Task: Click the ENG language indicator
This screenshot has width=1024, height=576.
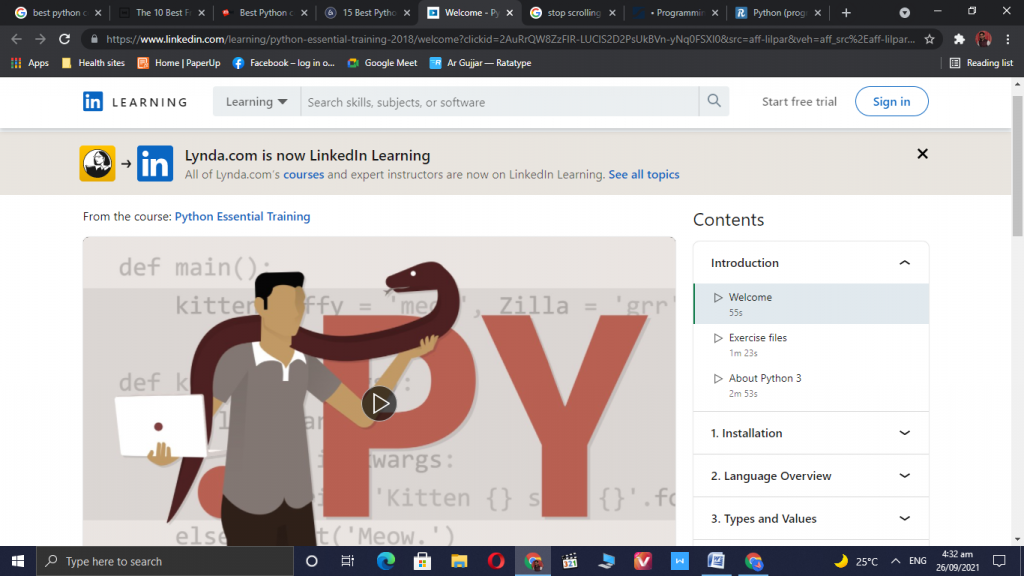Action: (918, 561)
